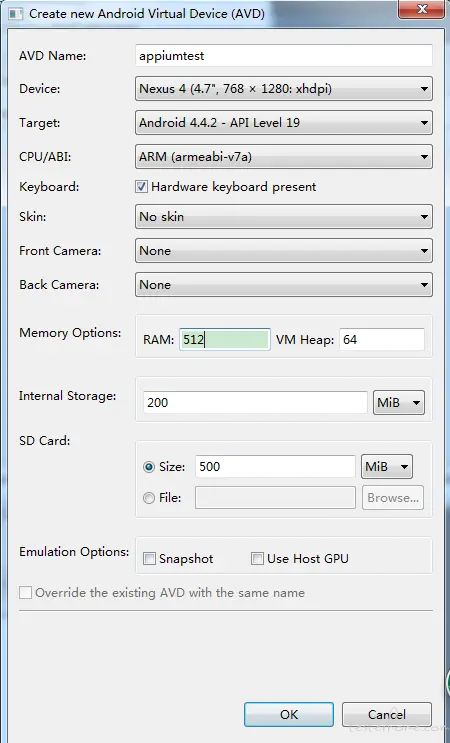Image resolution: width=450 pixels, height=743 pixels.
Task: Click into the VM Heap field
Action: pos(382,340)
